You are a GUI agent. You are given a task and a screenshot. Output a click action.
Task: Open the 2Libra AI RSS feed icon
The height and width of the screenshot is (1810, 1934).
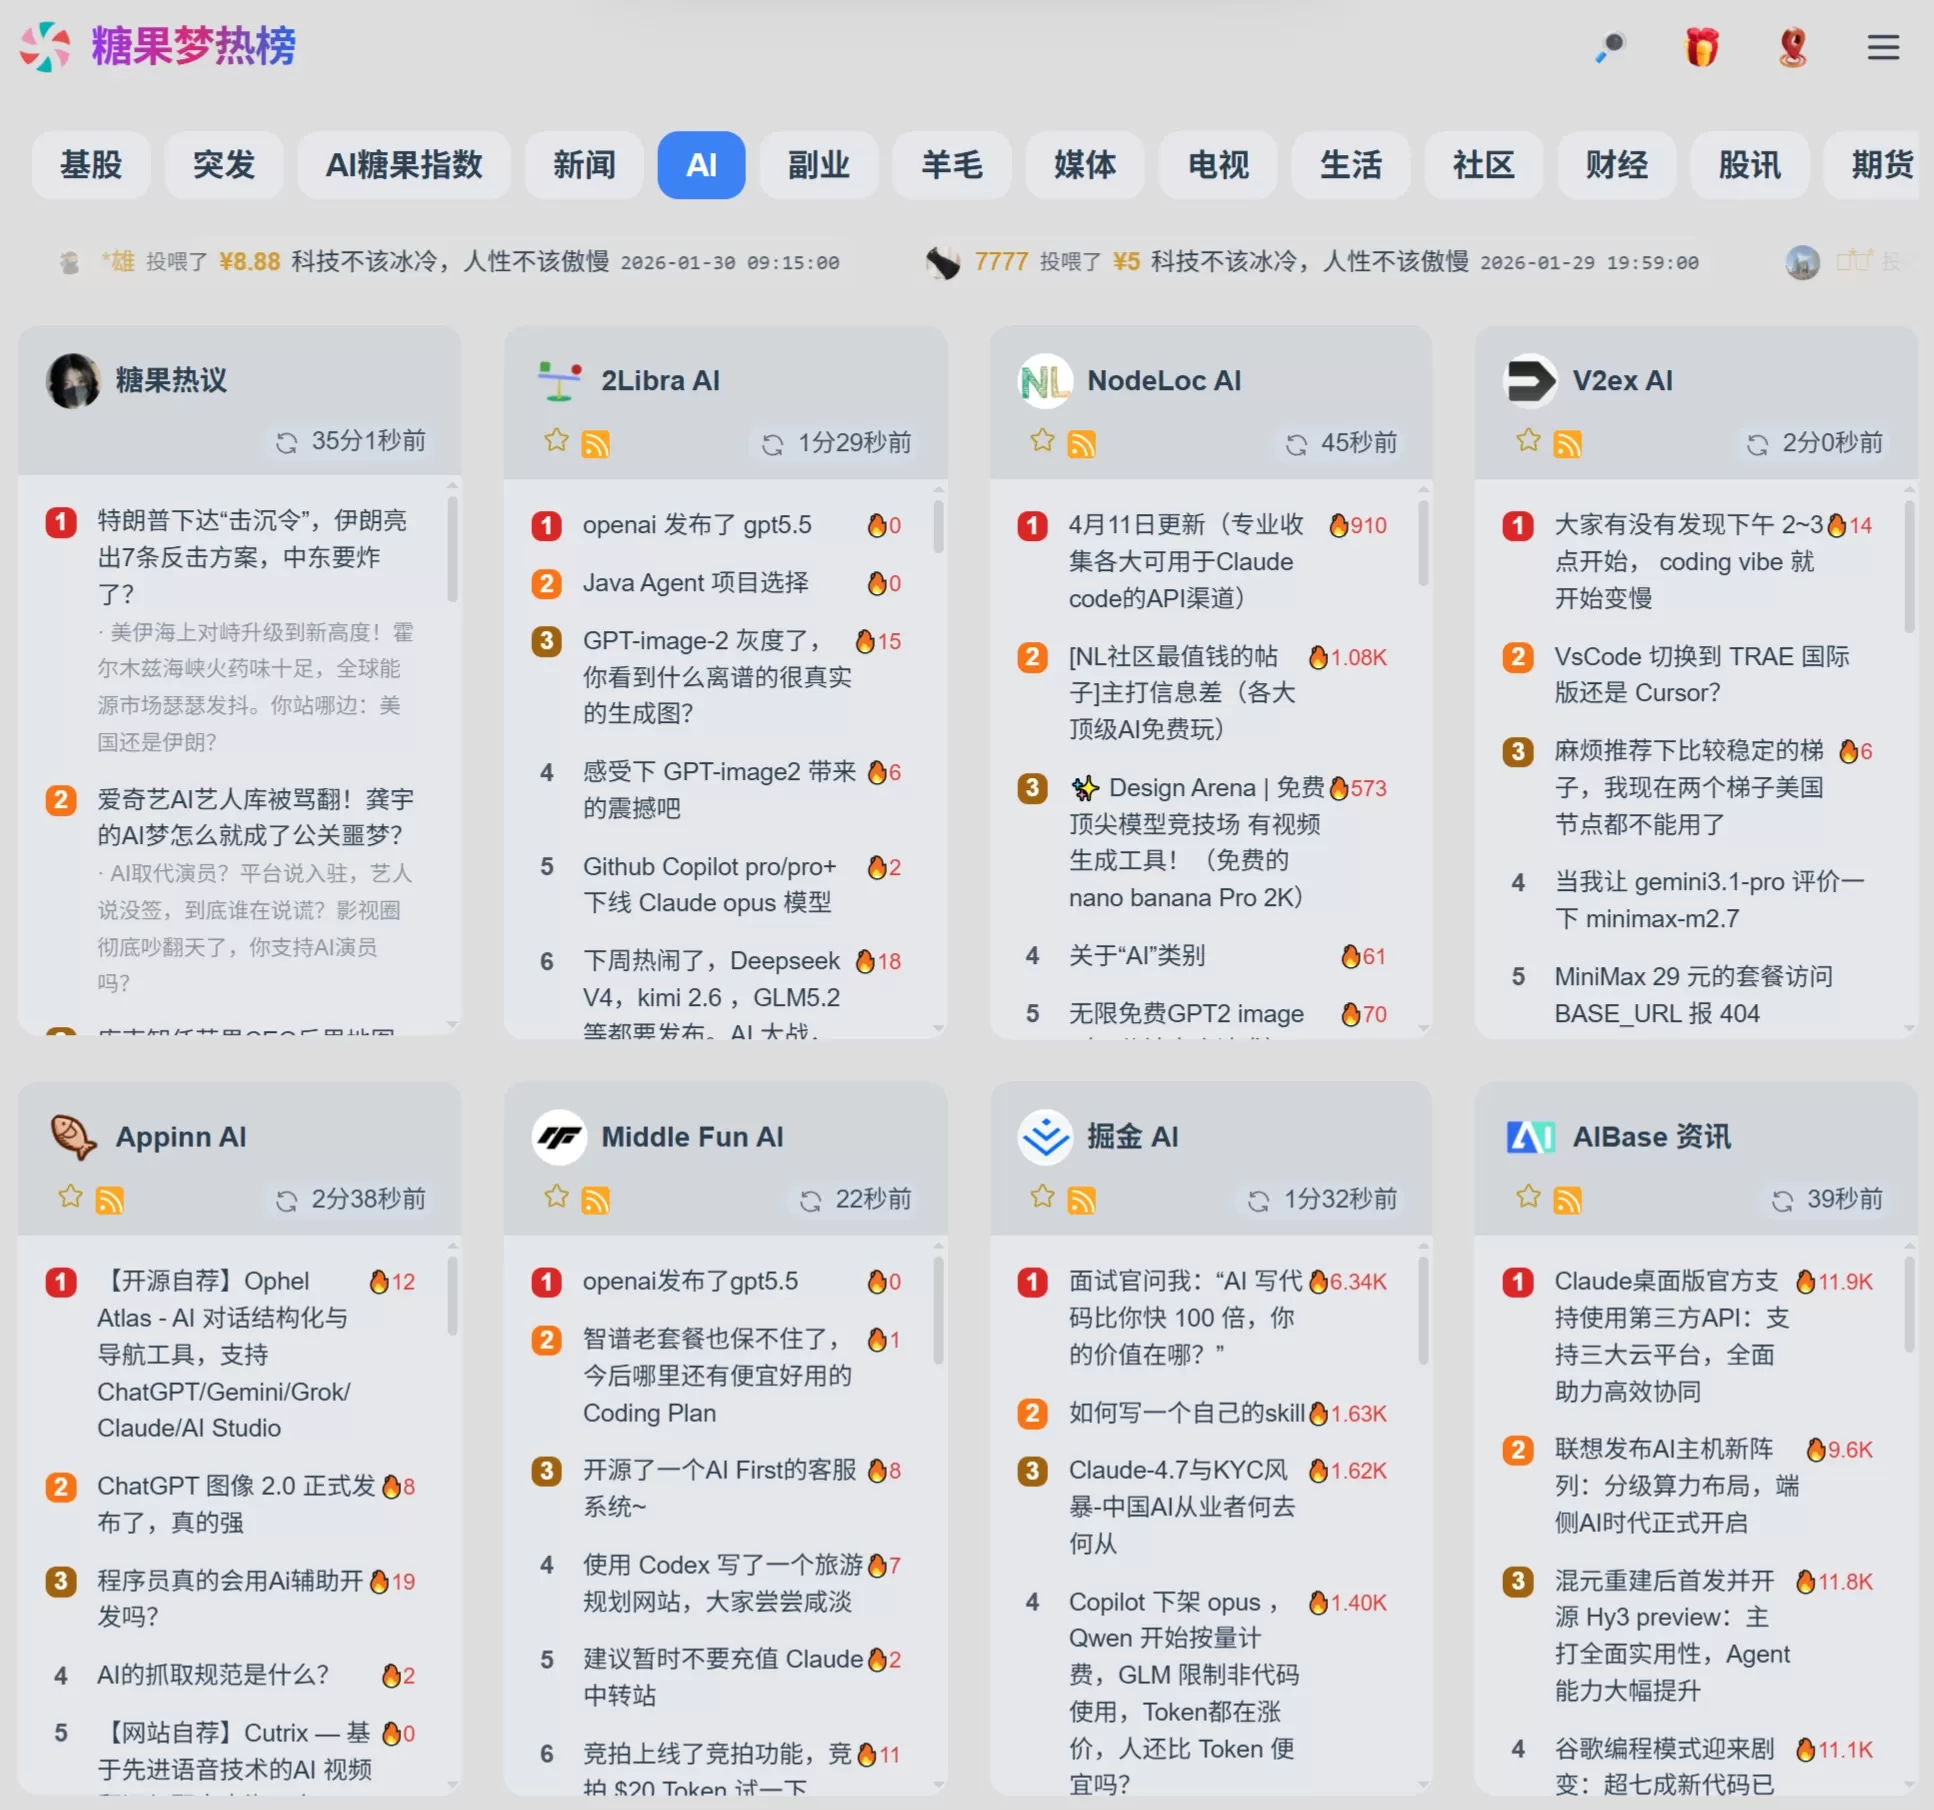pyautogui.click(x=596, y=443)
